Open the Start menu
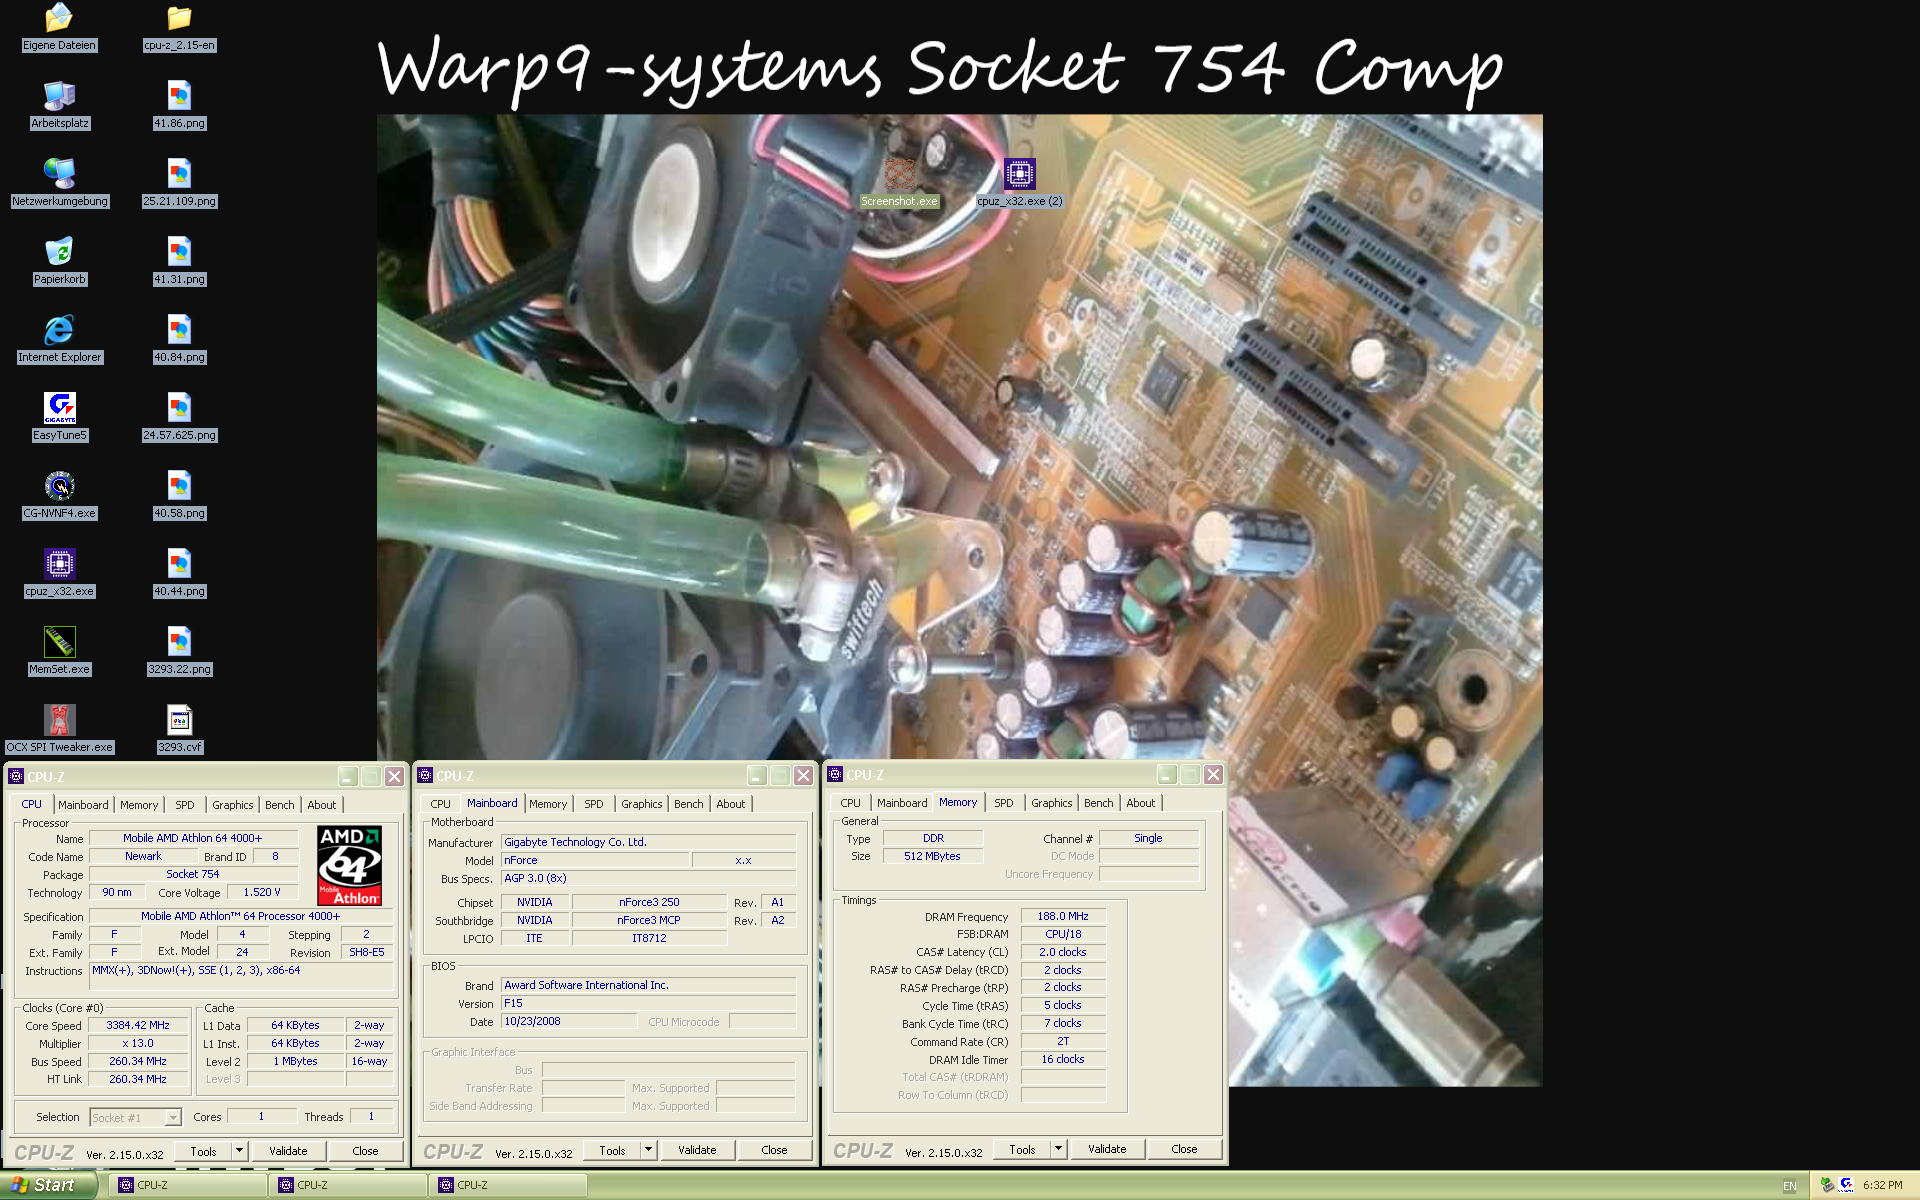Viewport: 1920px width, 1200px height. coord(48,1185)
